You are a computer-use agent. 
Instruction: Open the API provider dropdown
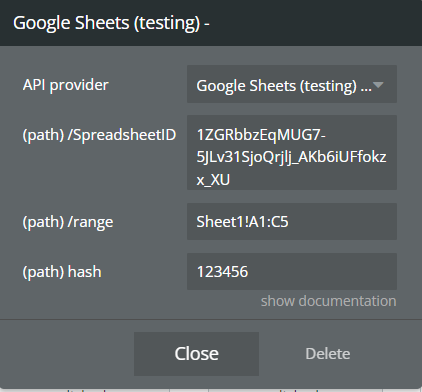point(292,84)
